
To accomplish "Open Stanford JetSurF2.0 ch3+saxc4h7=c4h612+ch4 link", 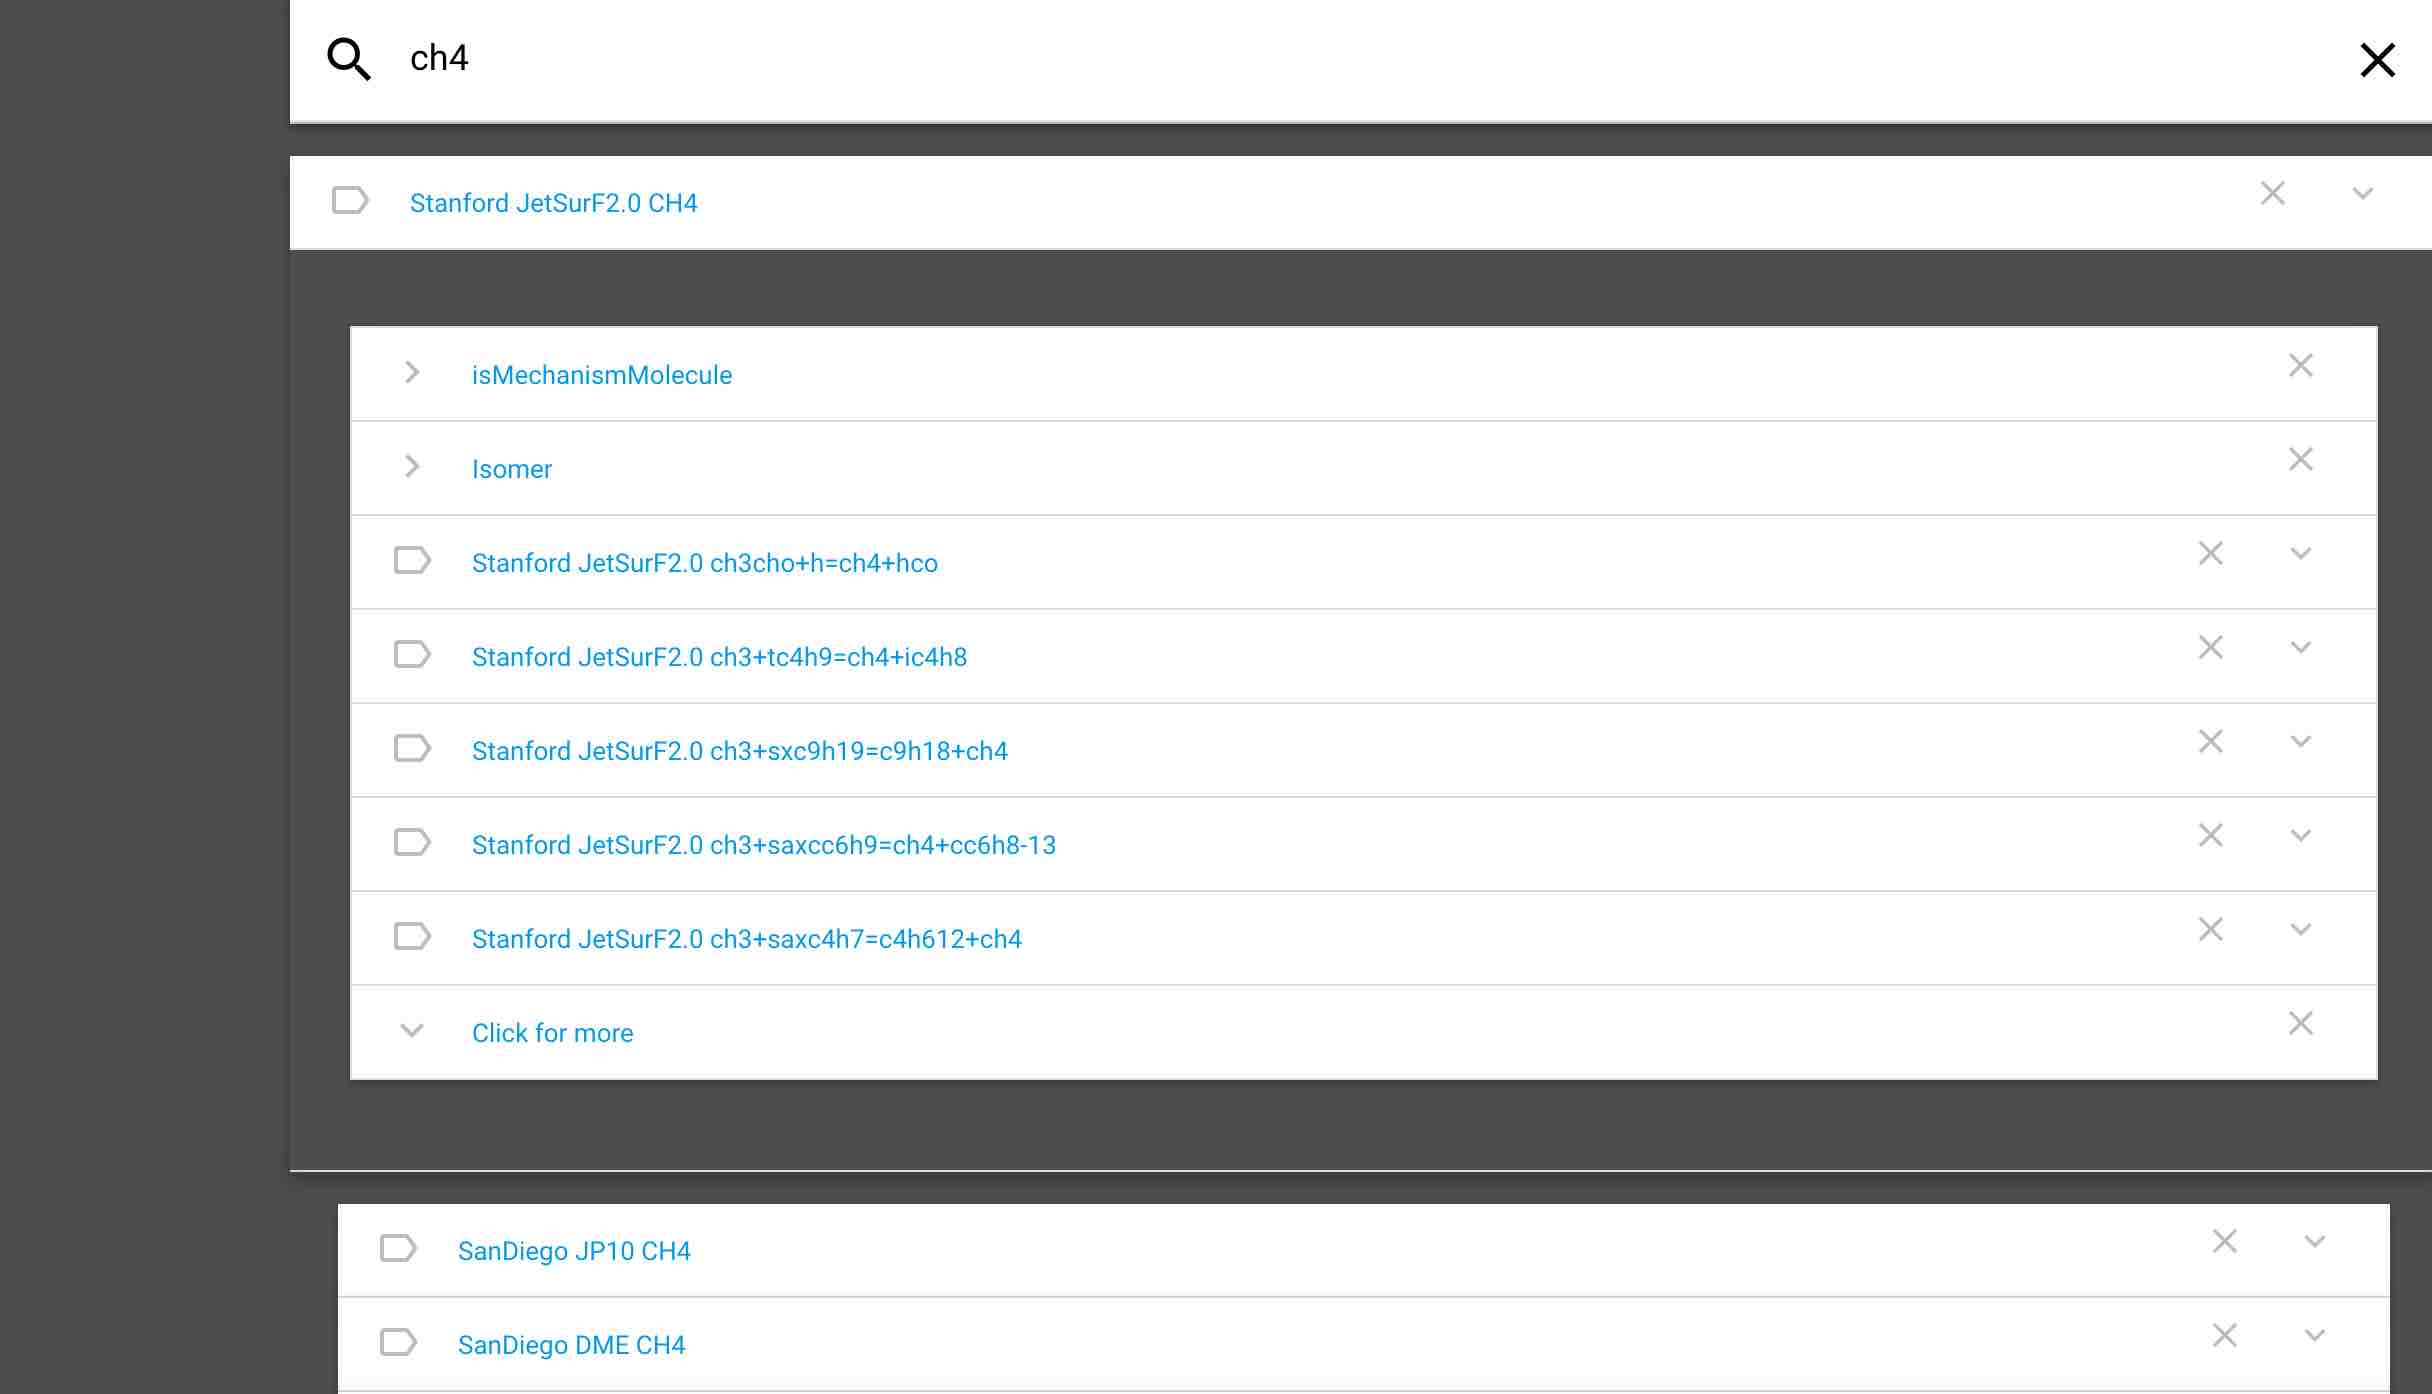I will tap(746, 939).
